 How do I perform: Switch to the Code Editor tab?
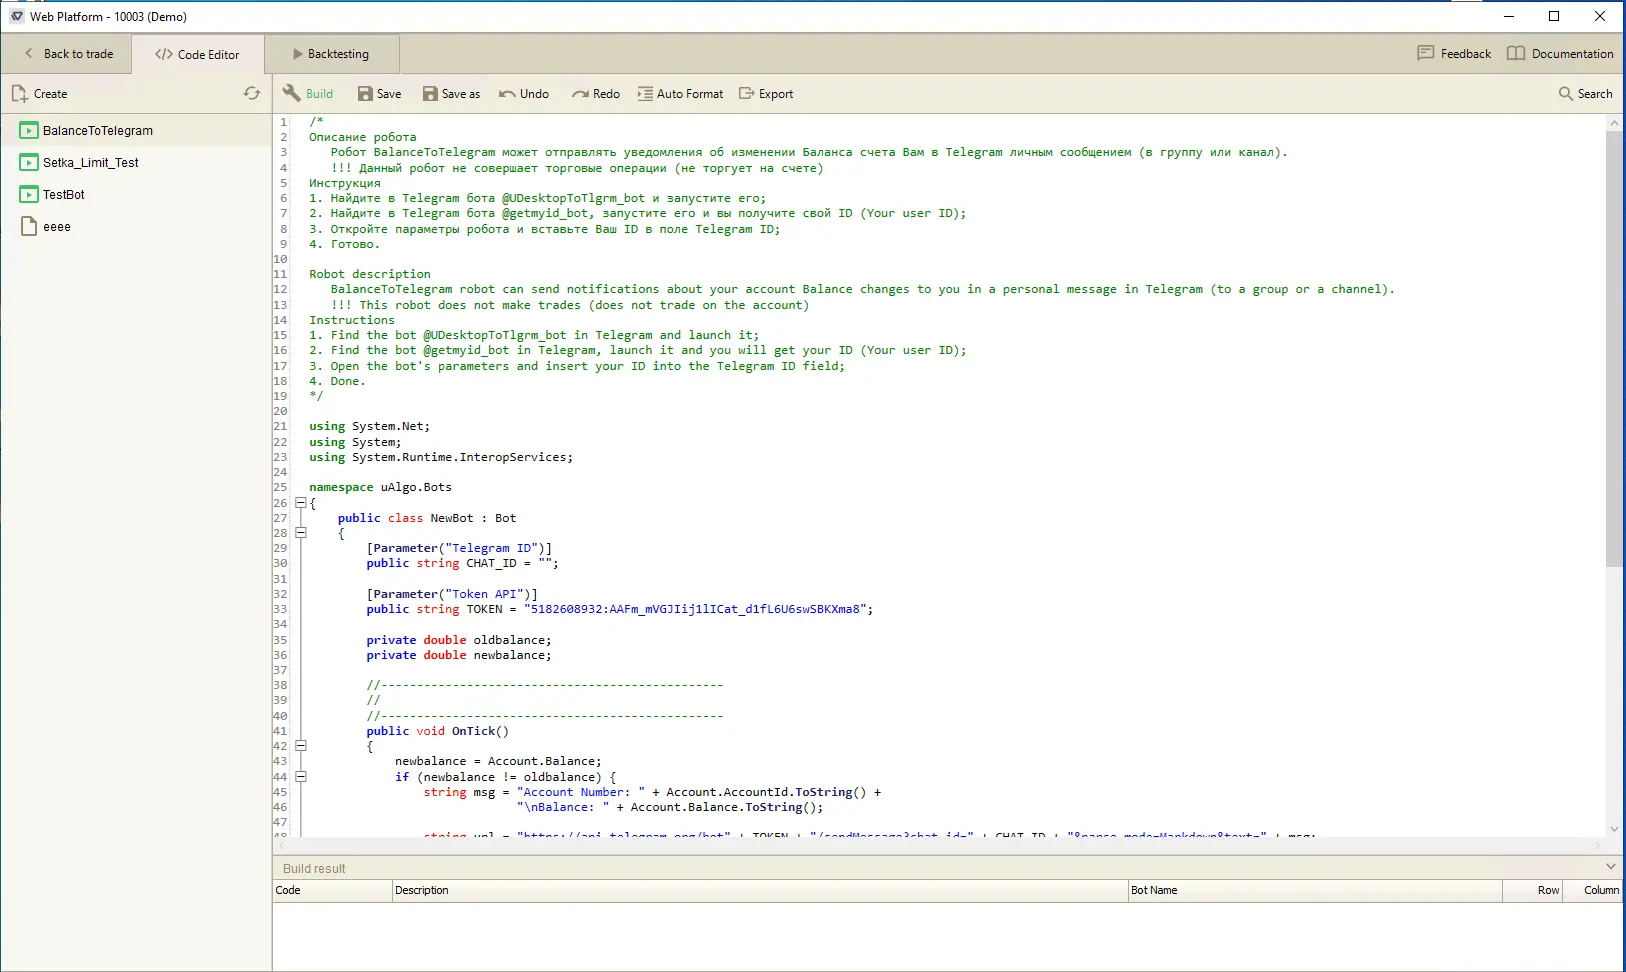coord(197,55)
